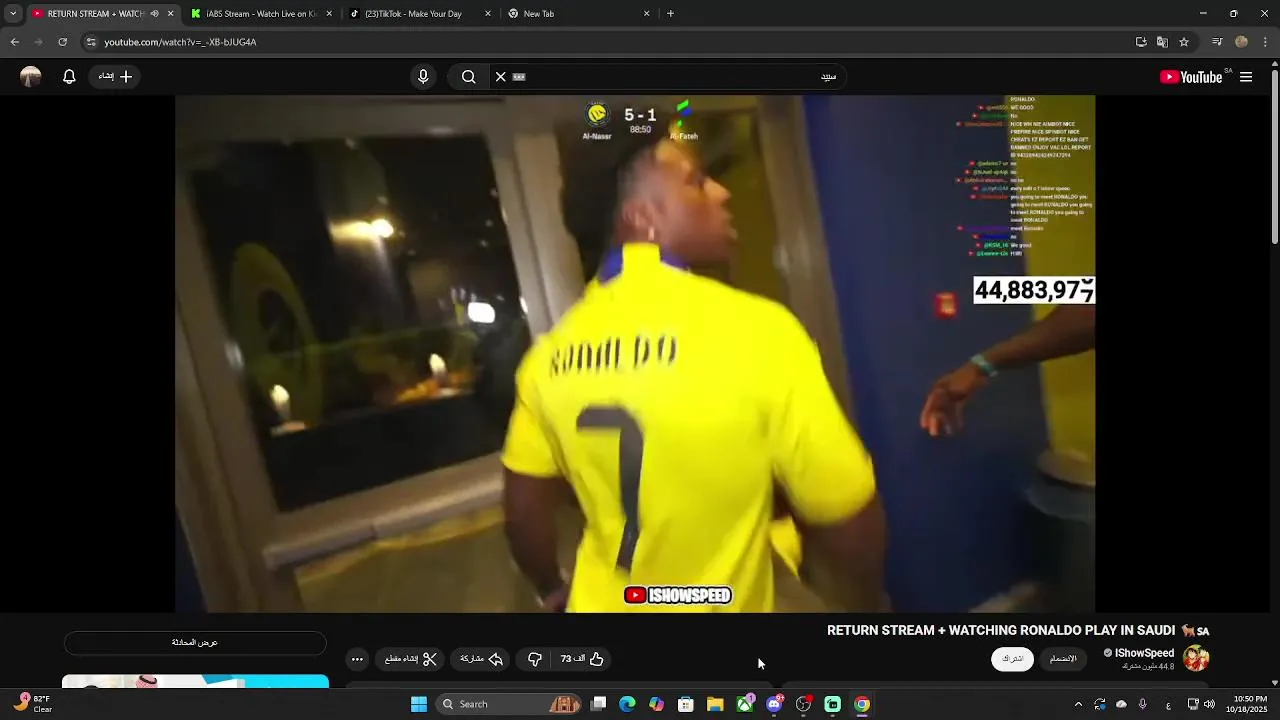The image size is (1280, 720).
Task: Launch Microsoft Edge from the taskbar
Action: pyautogui.click(x=627, y=704)
